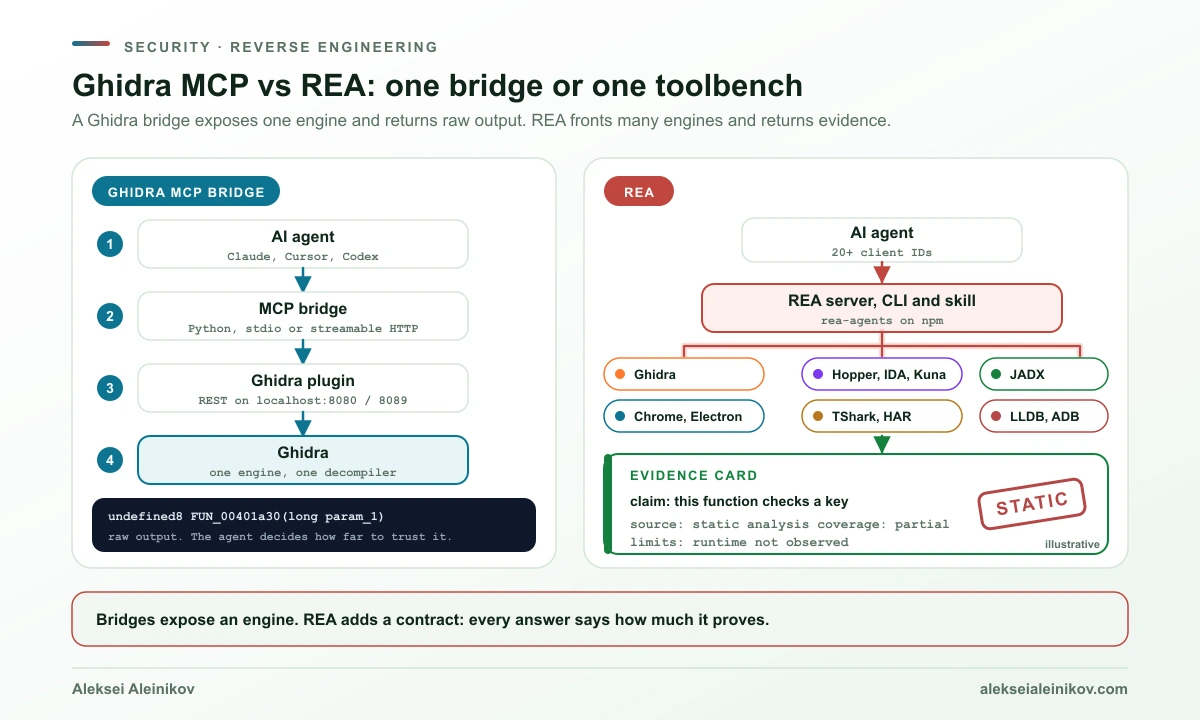Click the purple dot in the Hopper chip
The image size is (1200, 720).
[x=818, y=374]
